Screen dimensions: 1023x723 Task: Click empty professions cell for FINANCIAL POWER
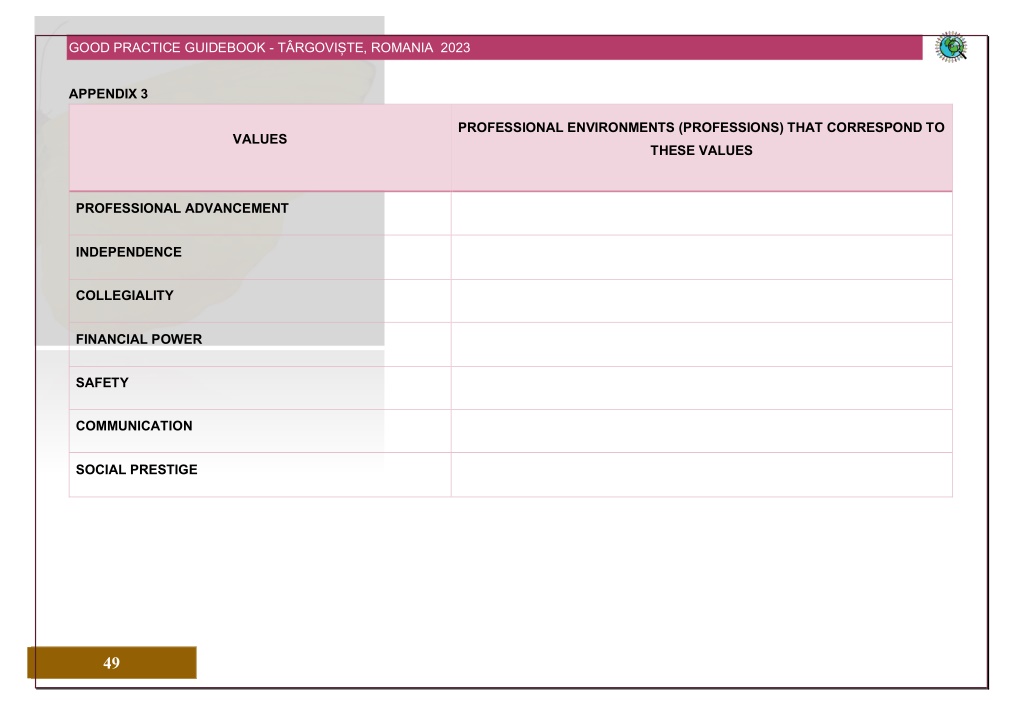point(701,345)
